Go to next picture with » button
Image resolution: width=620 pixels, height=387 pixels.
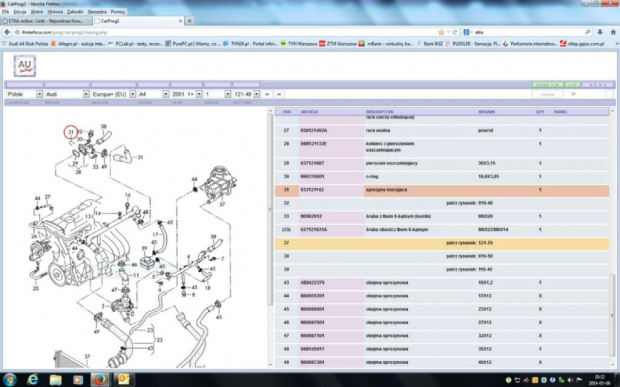[279, 94]
